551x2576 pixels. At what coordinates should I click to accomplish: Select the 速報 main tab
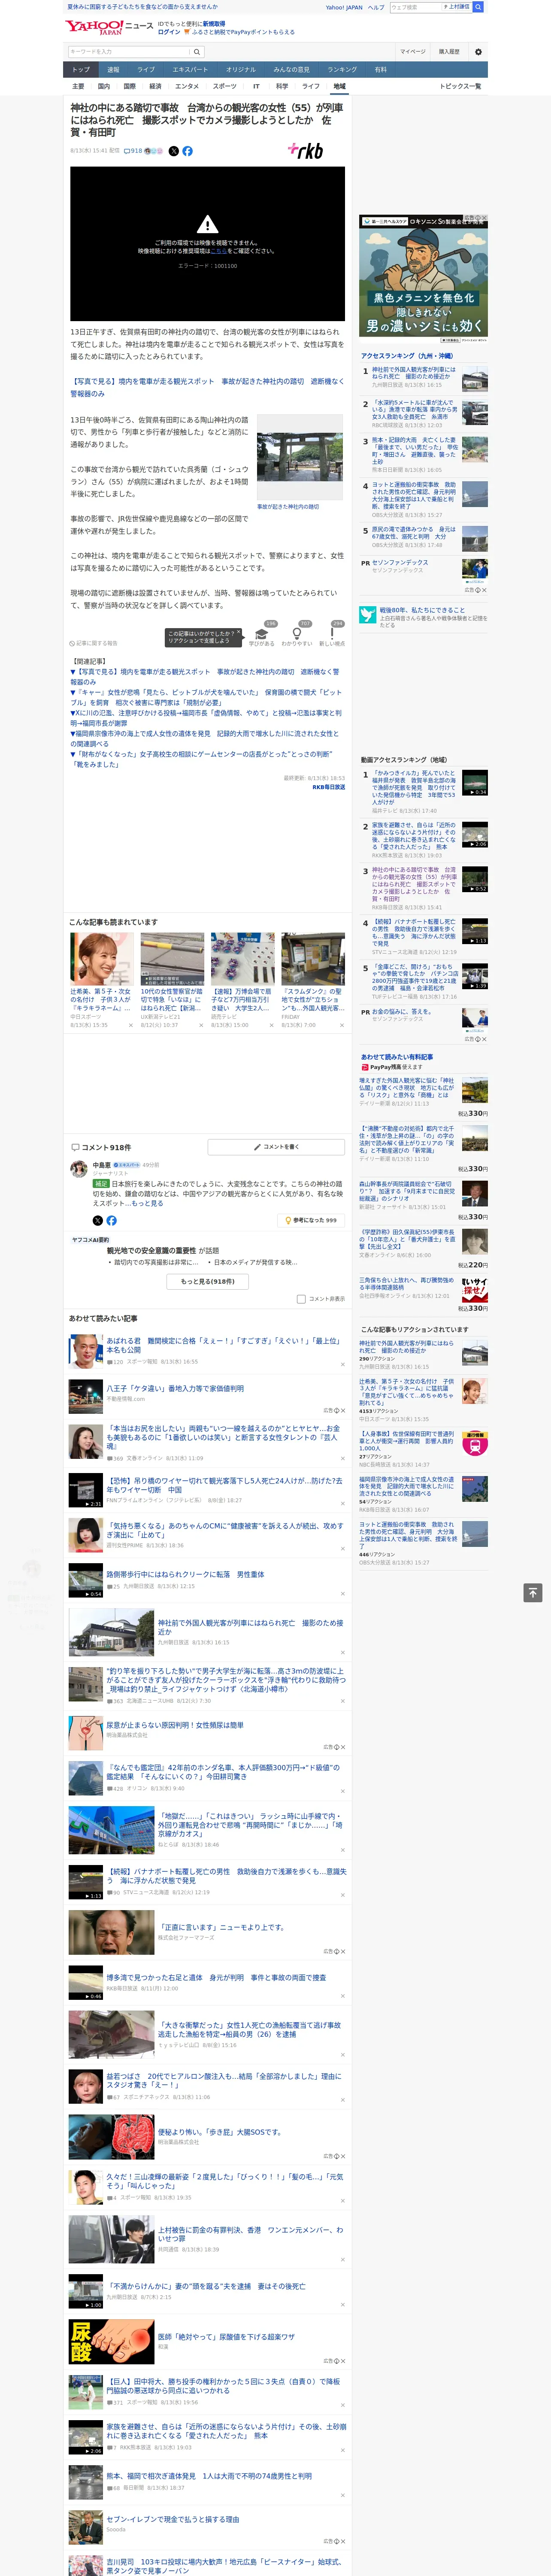(x=113, y=69)
